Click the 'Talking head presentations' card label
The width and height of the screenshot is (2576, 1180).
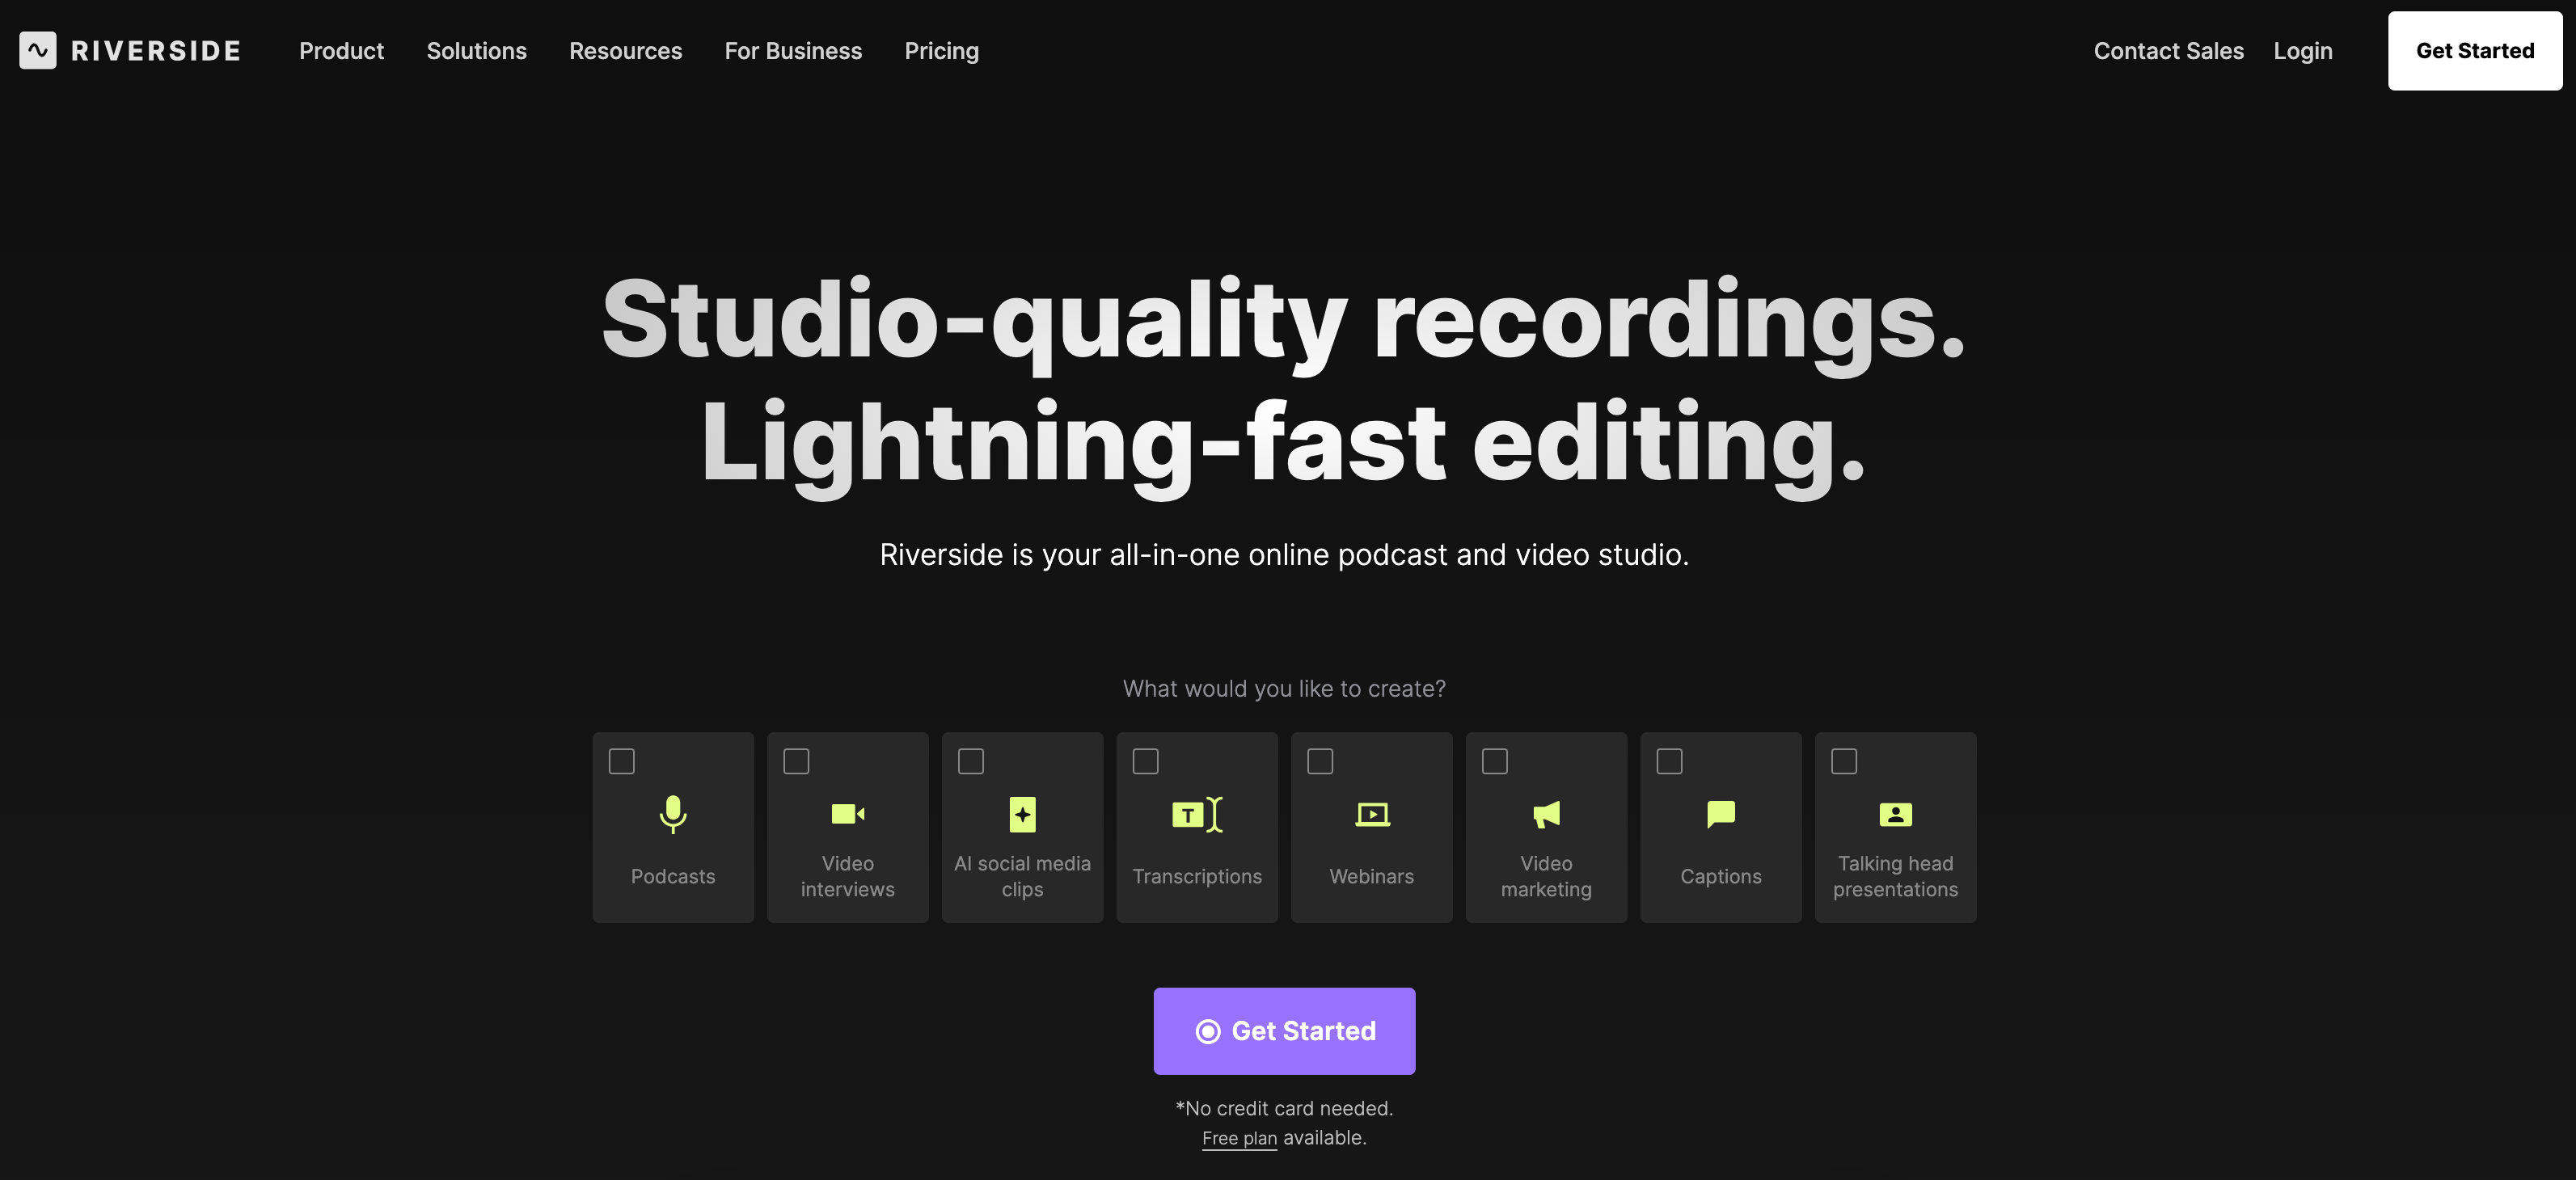point(1895,876)
